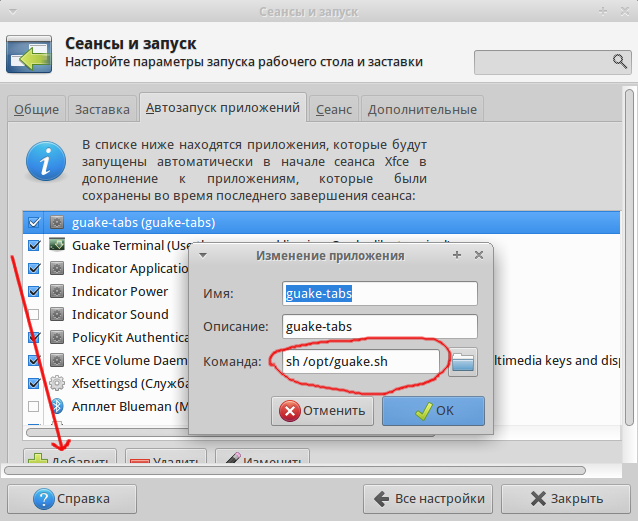Click the Все настройки button
This screenshot has width=638, height=521.
[x=428, y=498]
